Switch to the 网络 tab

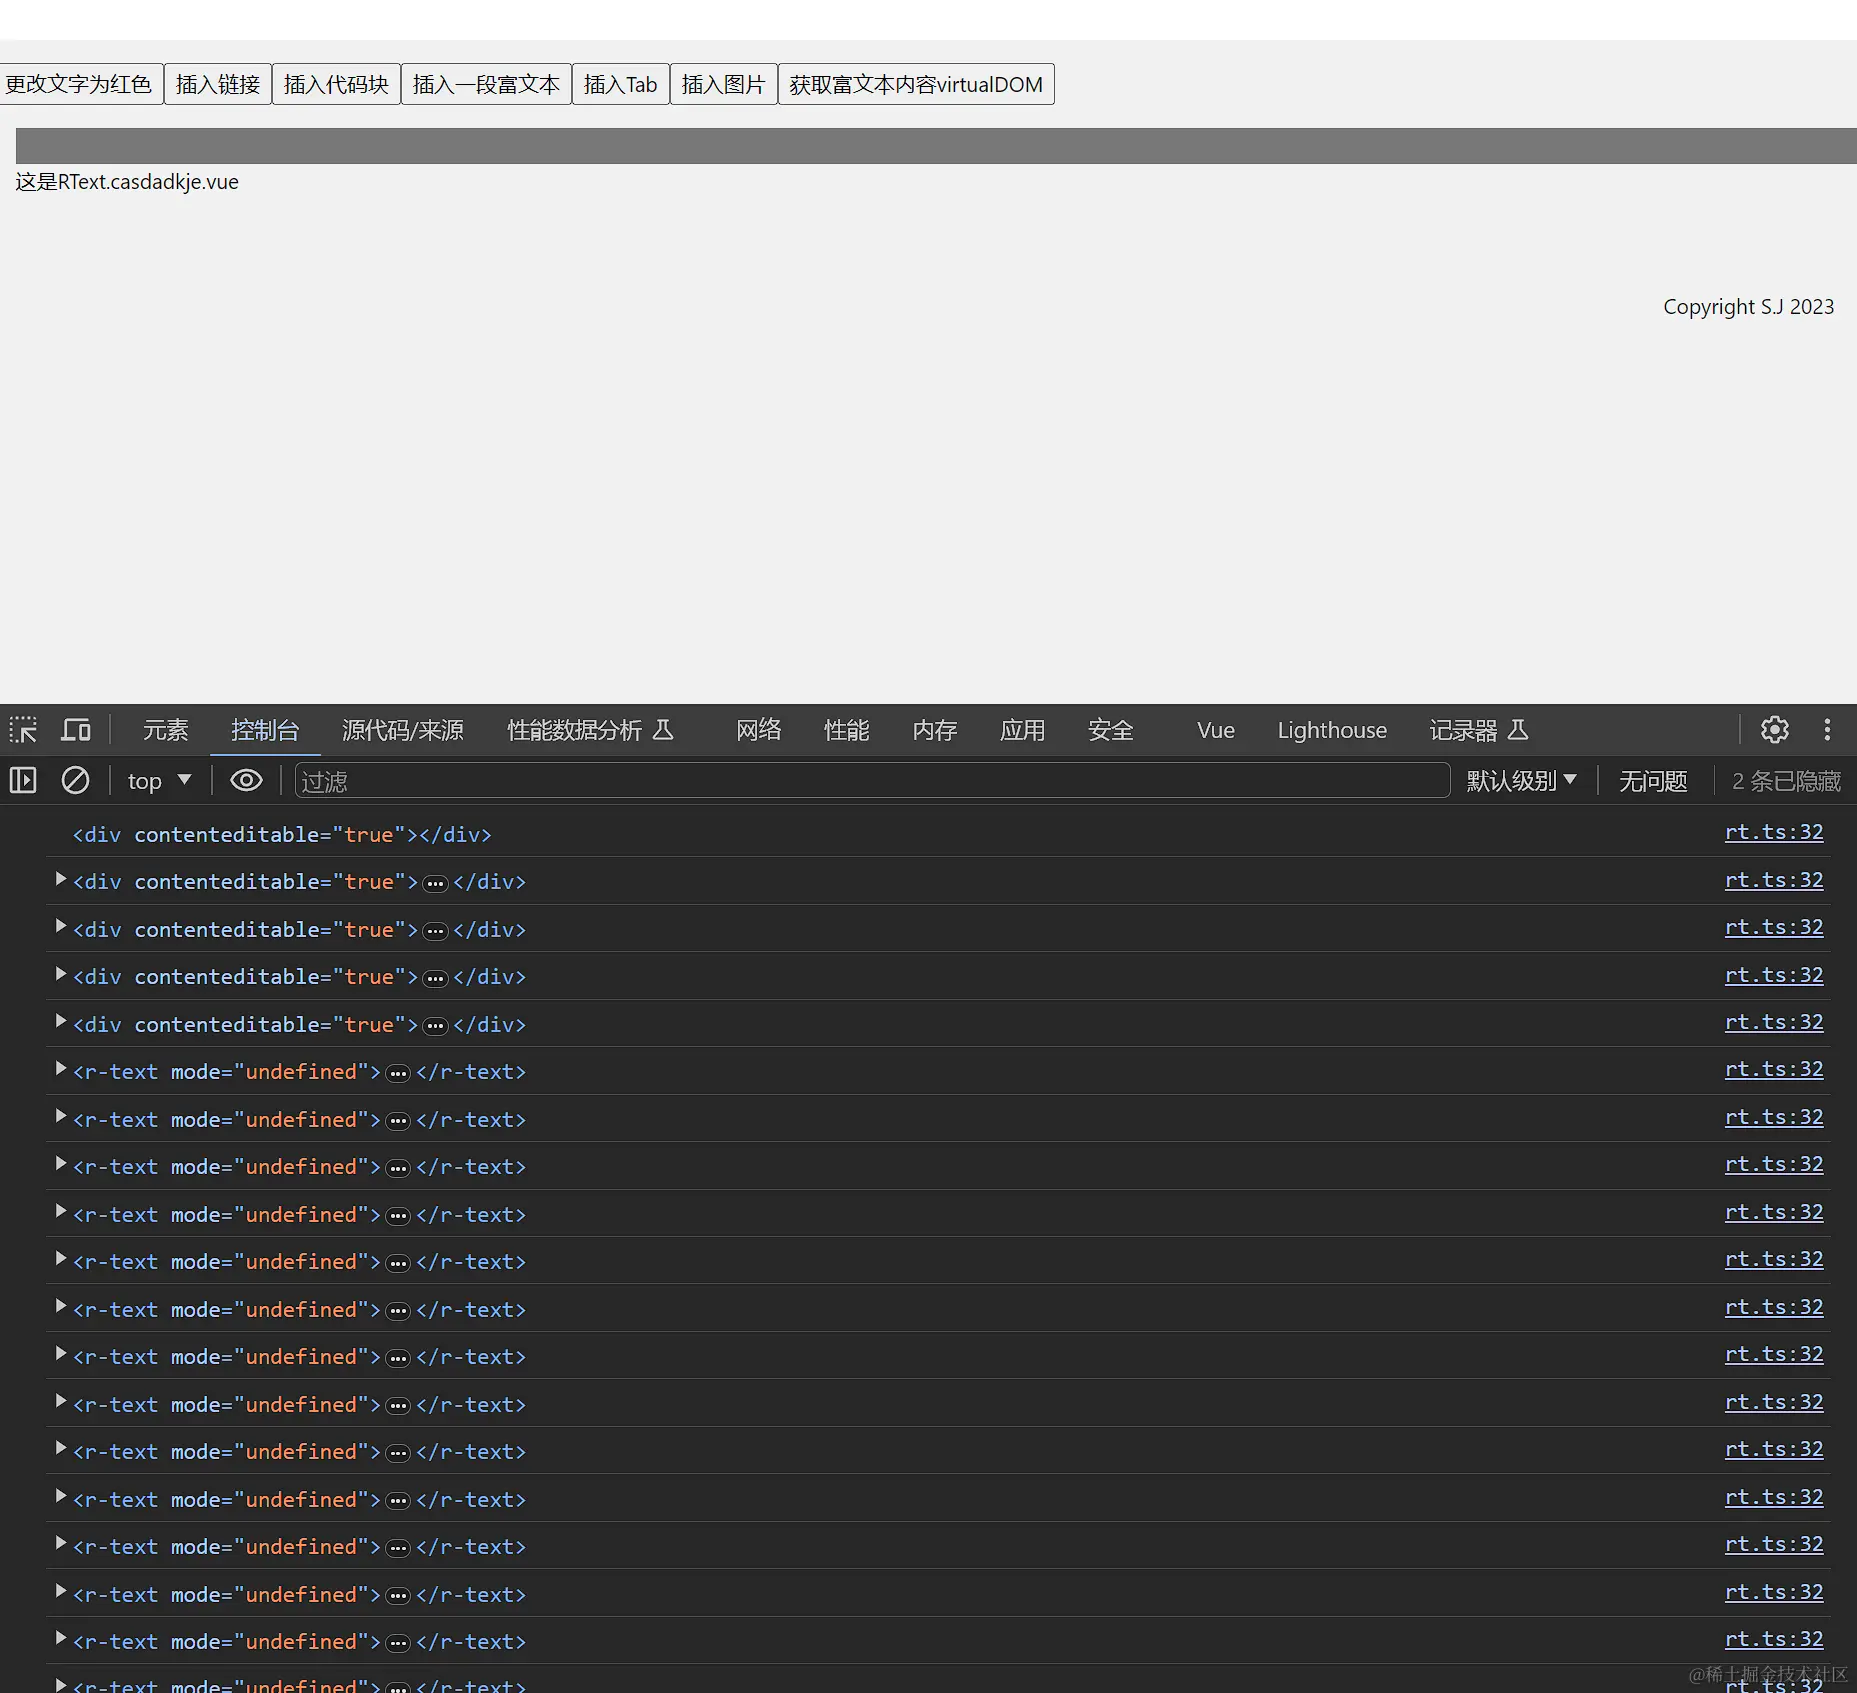(759, 730)
